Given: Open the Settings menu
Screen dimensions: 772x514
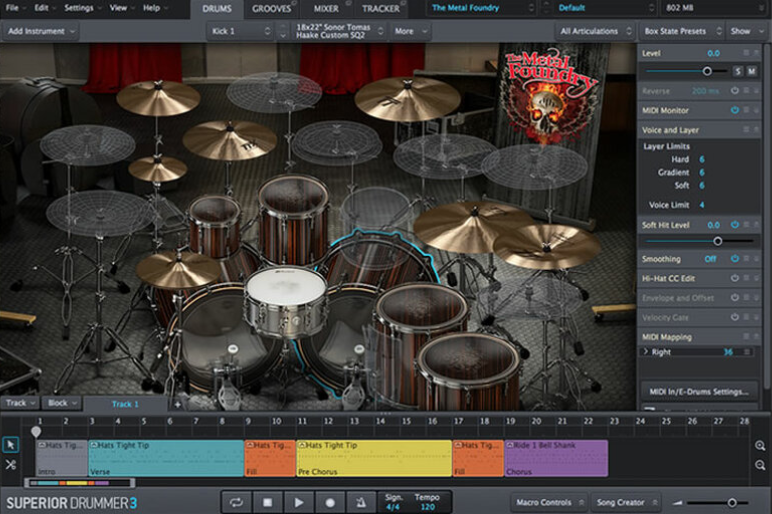Looking at the screenshot, I should (x=82, y=8).
